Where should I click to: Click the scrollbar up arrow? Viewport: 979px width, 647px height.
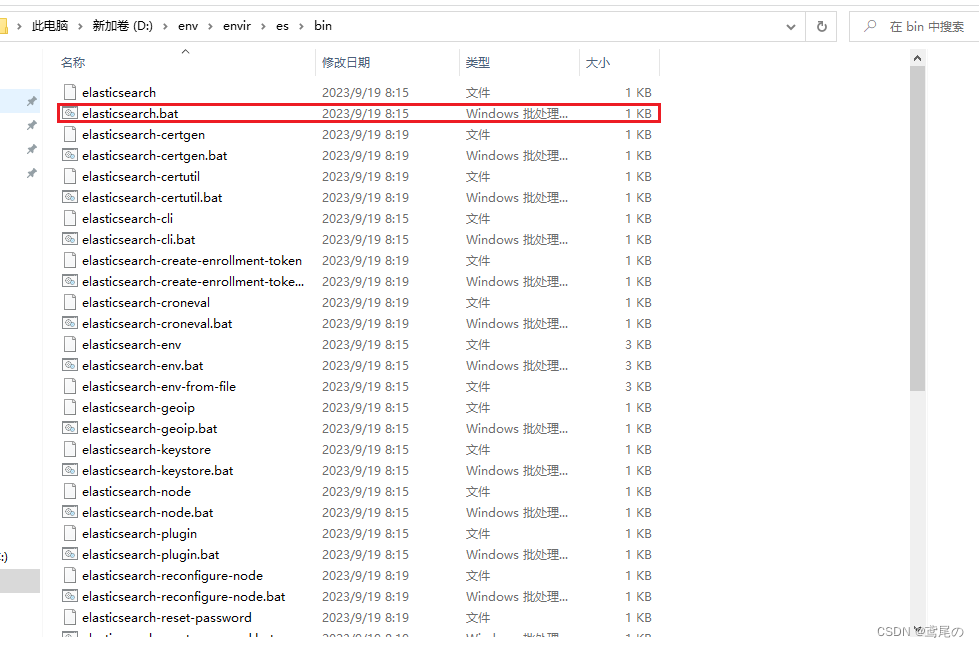[x=917, y=58]
